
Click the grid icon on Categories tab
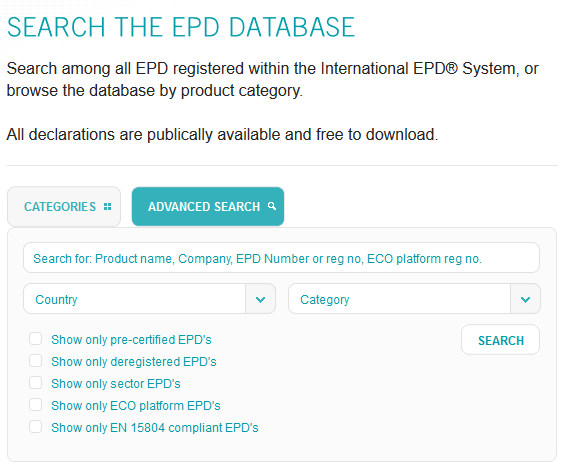[x=107, y=207]
